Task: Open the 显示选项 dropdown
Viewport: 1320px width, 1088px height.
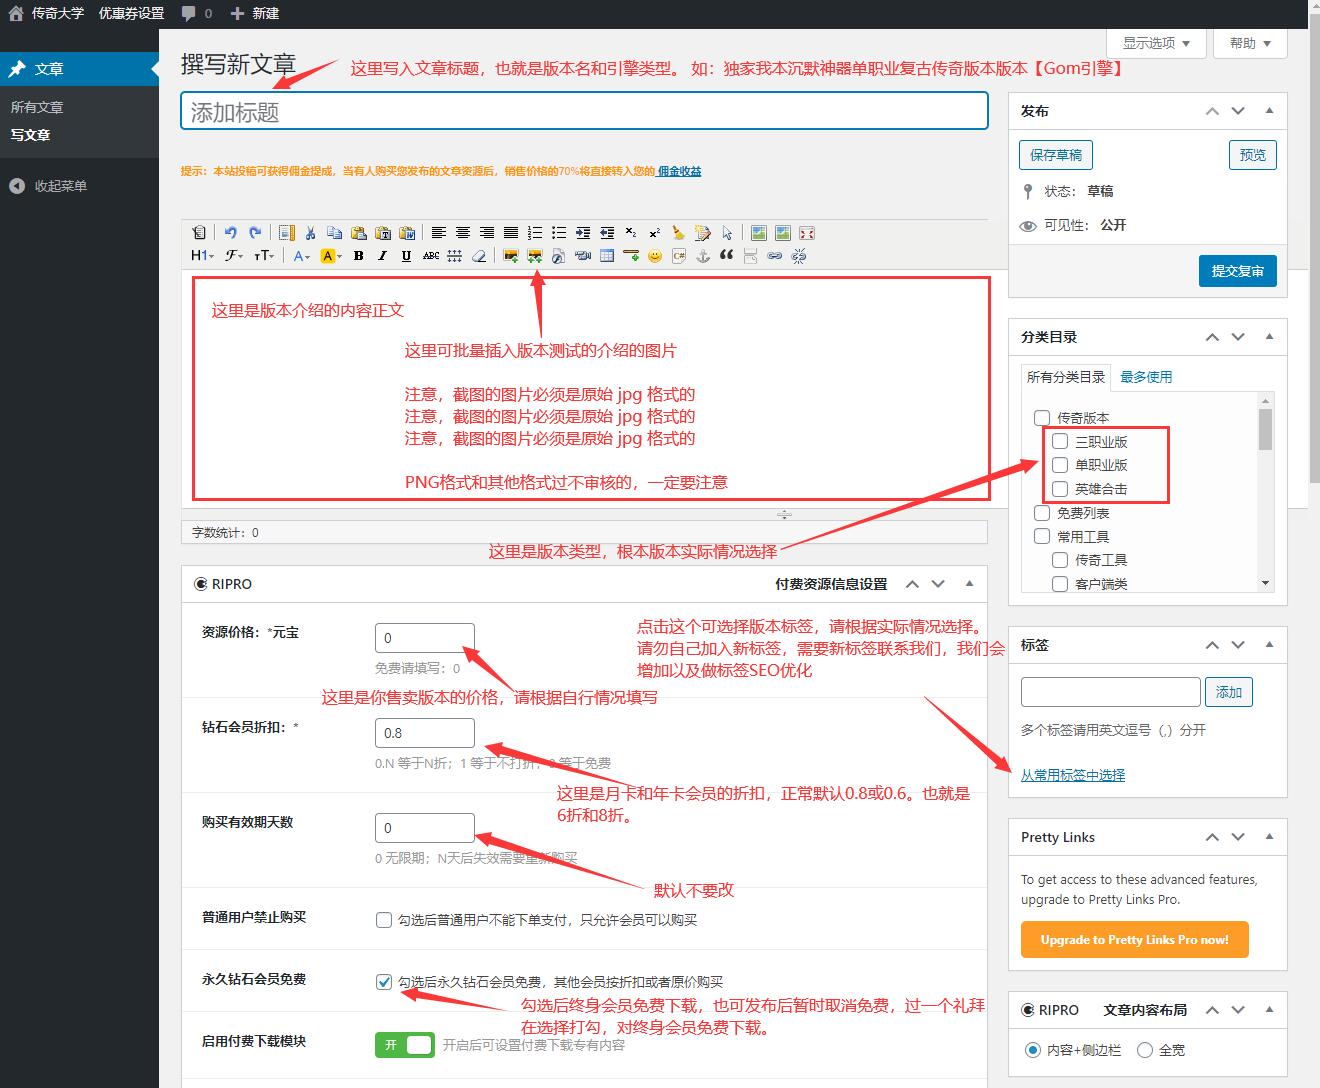Action: 1155,43
